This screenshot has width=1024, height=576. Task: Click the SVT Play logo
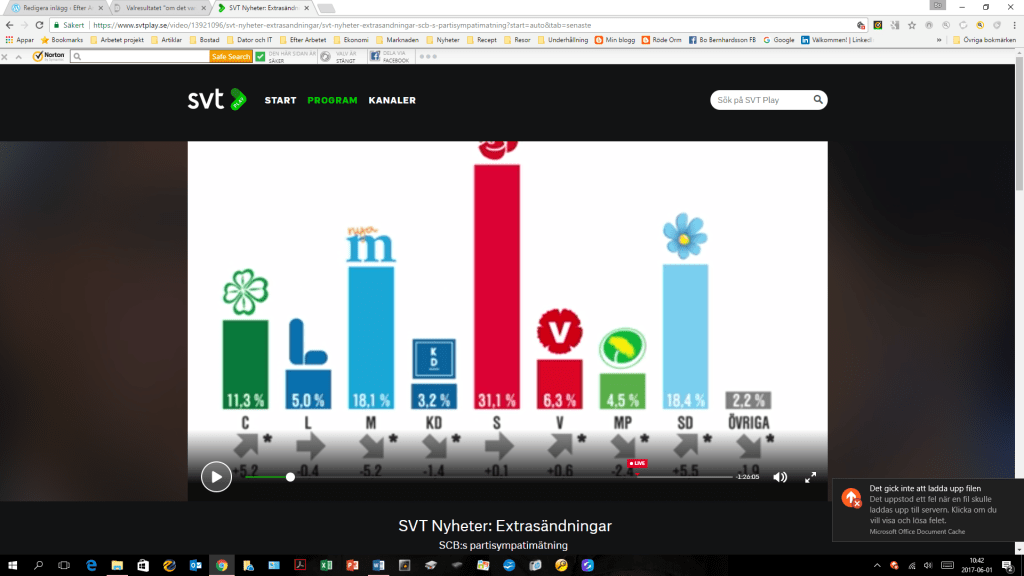(215, 100)
